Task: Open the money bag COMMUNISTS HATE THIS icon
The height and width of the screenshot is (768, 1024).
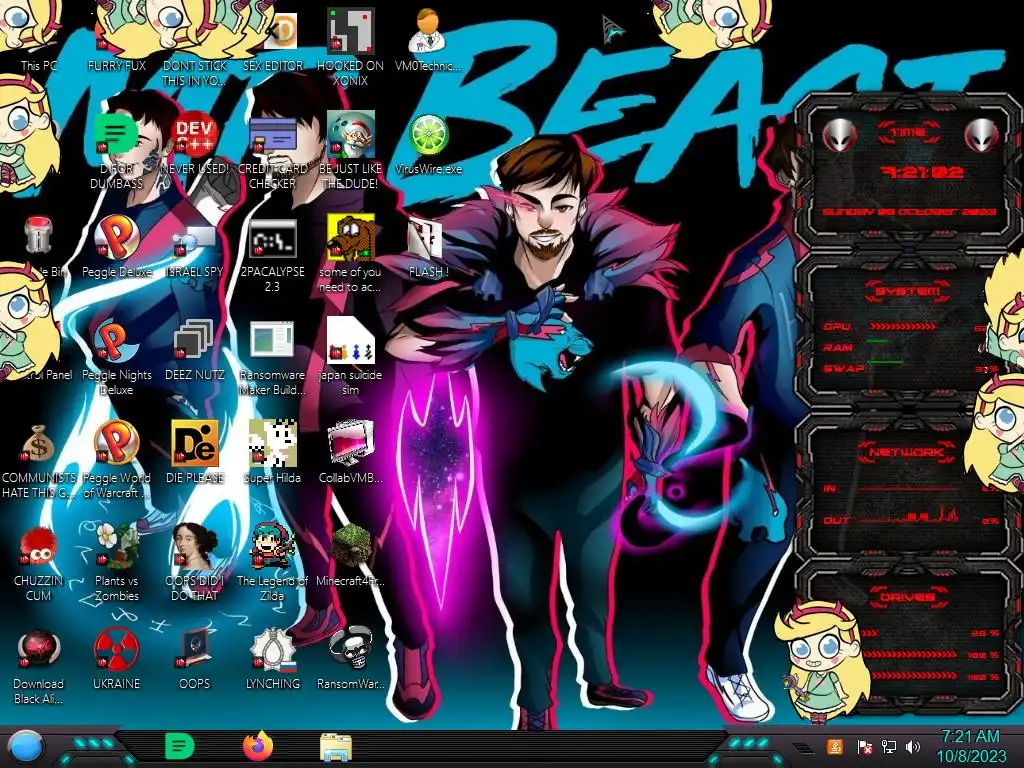Action: pos(38,444)
